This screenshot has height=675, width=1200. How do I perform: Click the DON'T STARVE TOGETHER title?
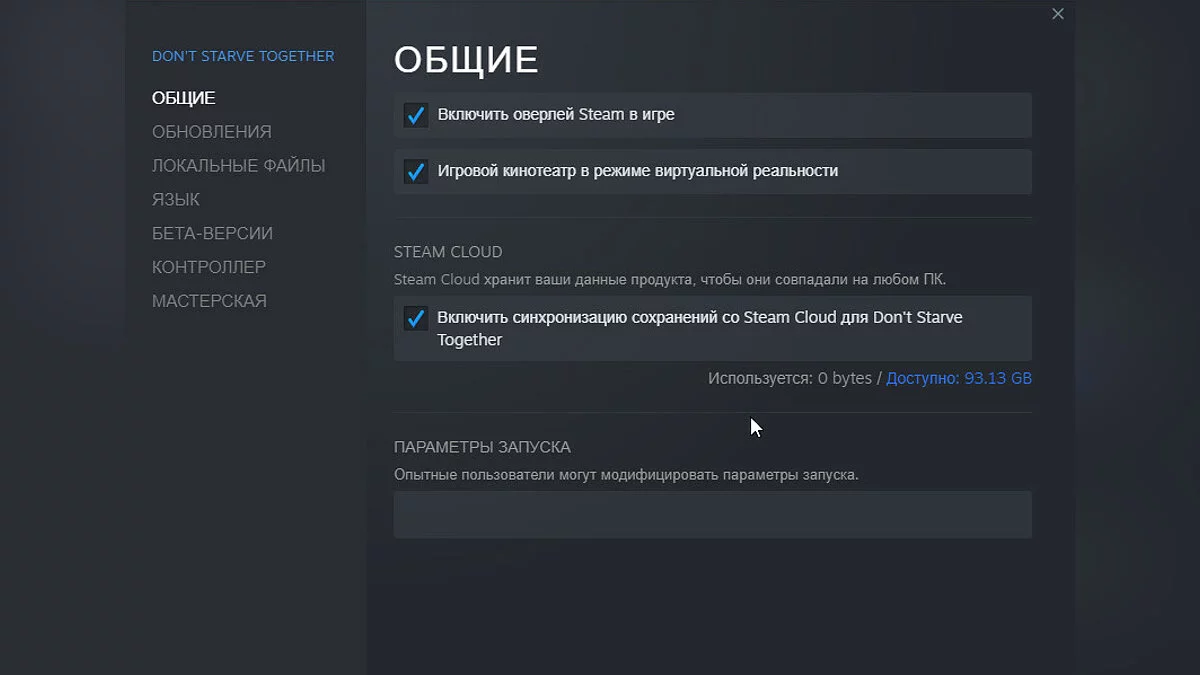click(x=243, y=56)
